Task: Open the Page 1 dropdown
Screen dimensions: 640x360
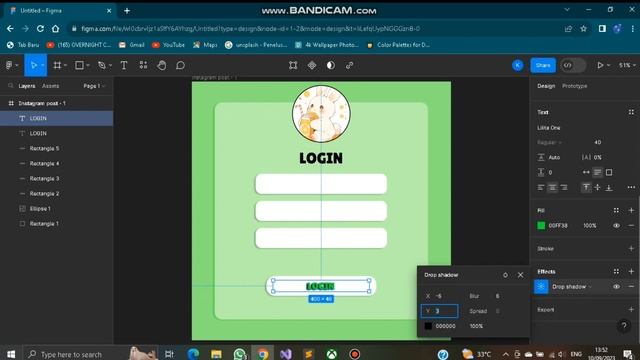Action: pos(94,86)
